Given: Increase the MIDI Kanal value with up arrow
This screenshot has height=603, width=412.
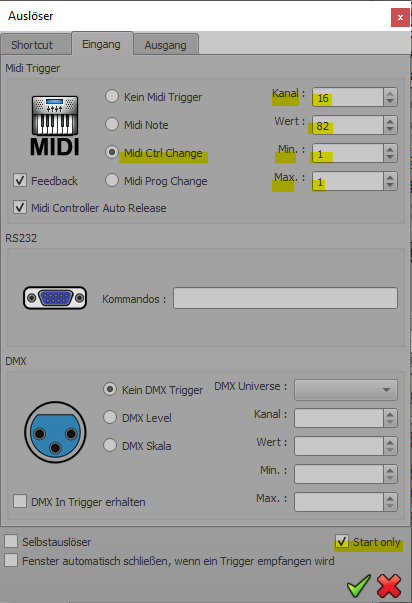Looking at the screenshot, I should click(390, 93).
